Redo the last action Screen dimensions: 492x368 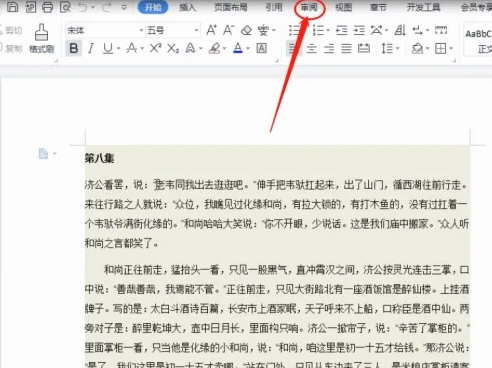coord(106,7)
